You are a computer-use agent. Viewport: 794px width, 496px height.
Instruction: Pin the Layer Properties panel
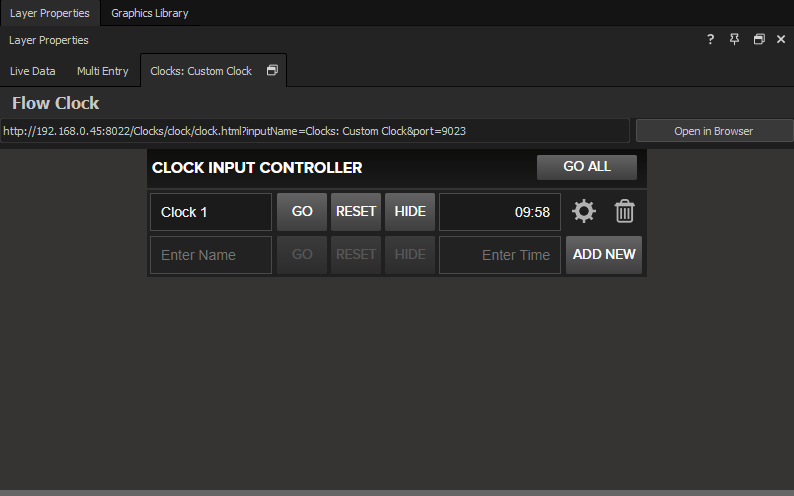734,39
